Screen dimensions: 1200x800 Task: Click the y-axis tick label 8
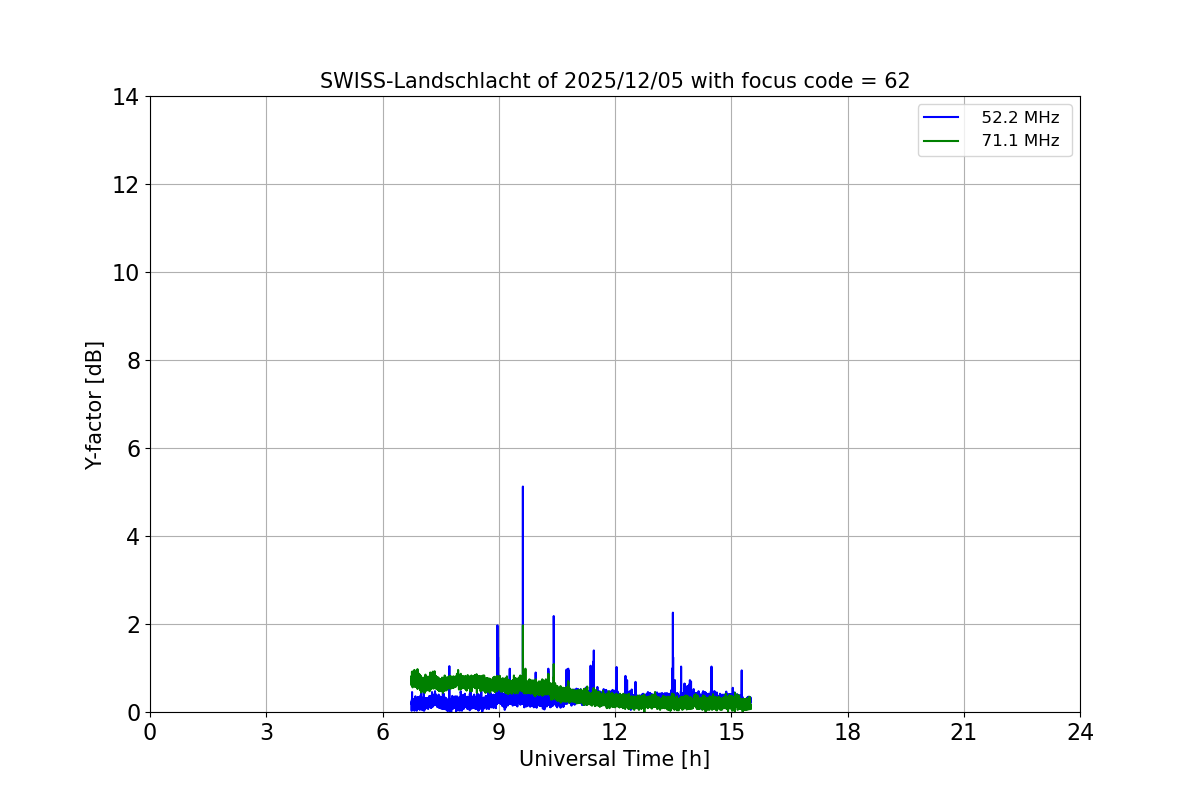[131, 361]
